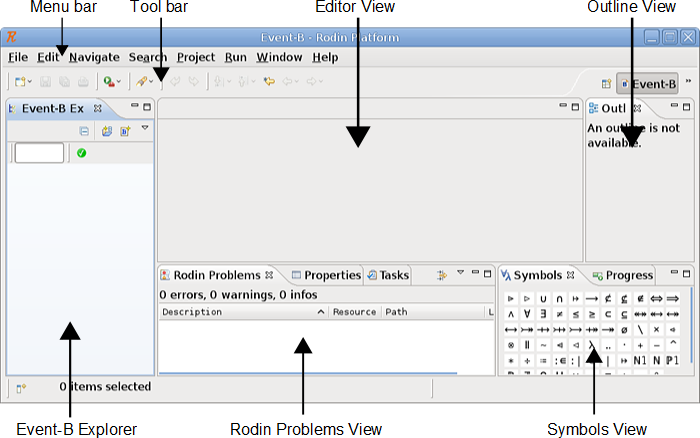Image resolution: width=700 pixels, height=438 pixels.
Task: Maximize the Outline view panel
Action: [x=687, y=107]
